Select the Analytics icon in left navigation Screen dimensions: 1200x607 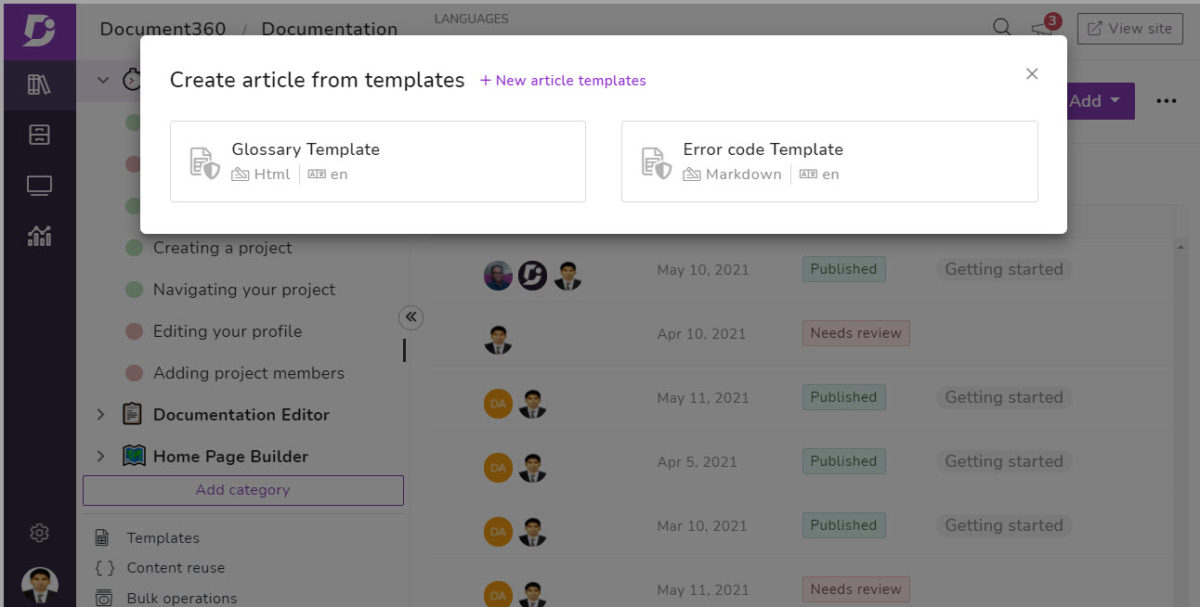point(40,237)
